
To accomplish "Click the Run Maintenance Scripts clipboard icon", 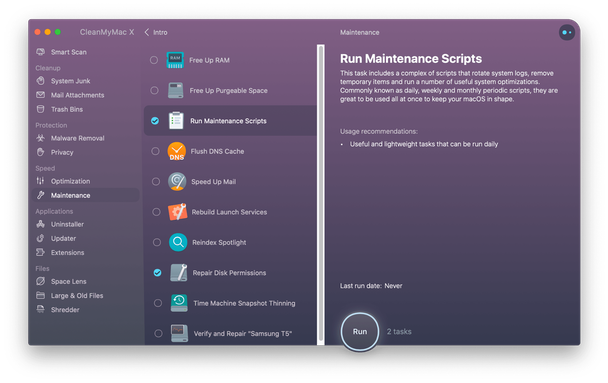I will pyautogui.click(x=176, y=121).
